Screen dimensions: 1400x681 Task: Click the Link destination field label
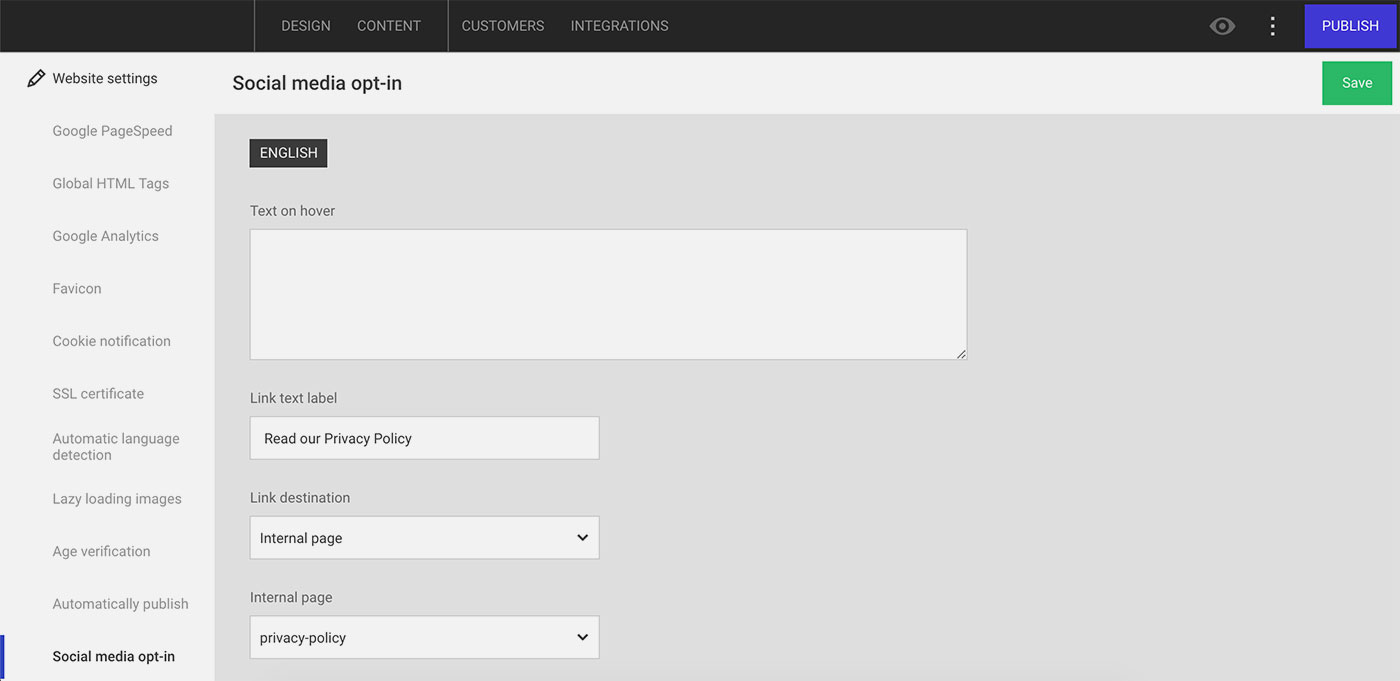coord(300,498)
